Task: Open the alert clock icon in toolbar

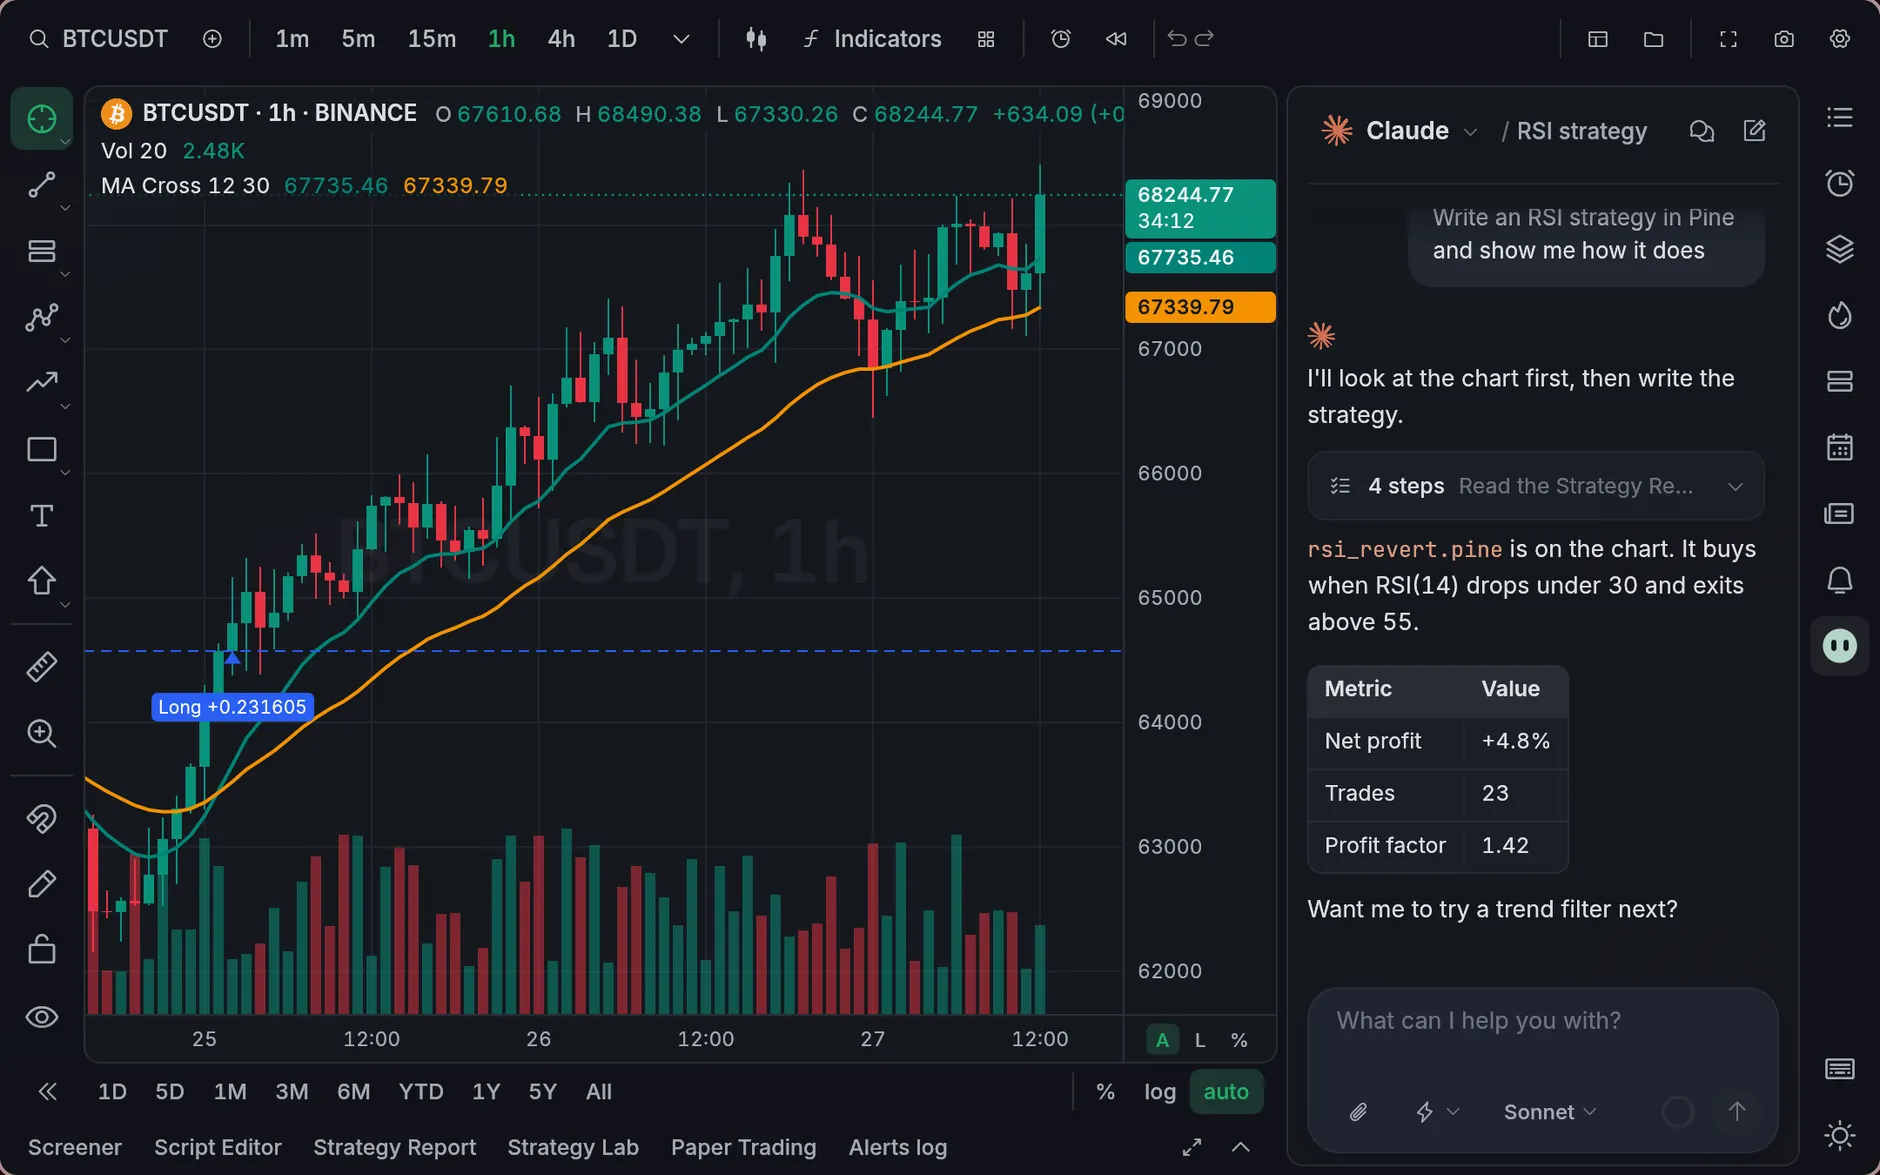Action: [1061, 39]
